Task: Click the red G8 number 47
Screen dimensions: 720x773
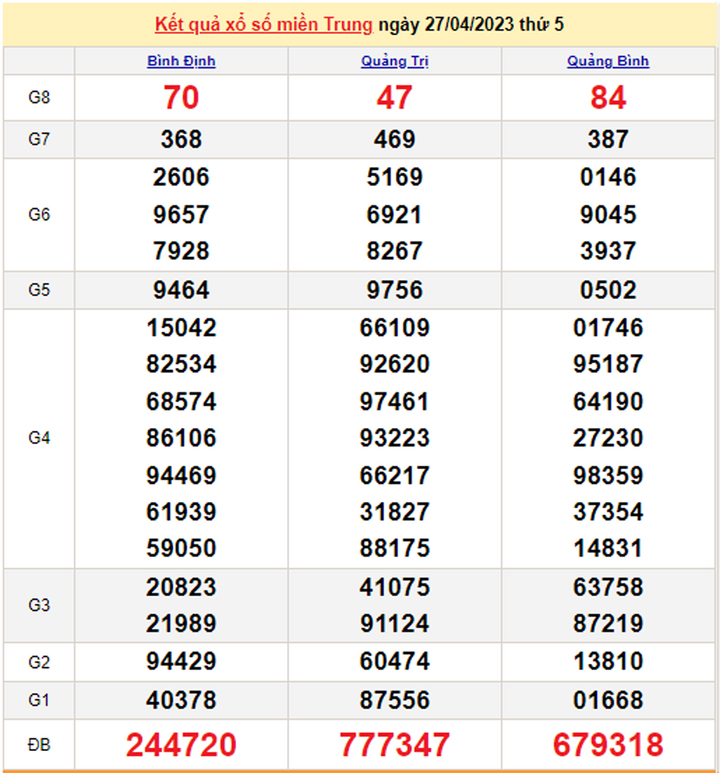Action: [x=395, y=97]
